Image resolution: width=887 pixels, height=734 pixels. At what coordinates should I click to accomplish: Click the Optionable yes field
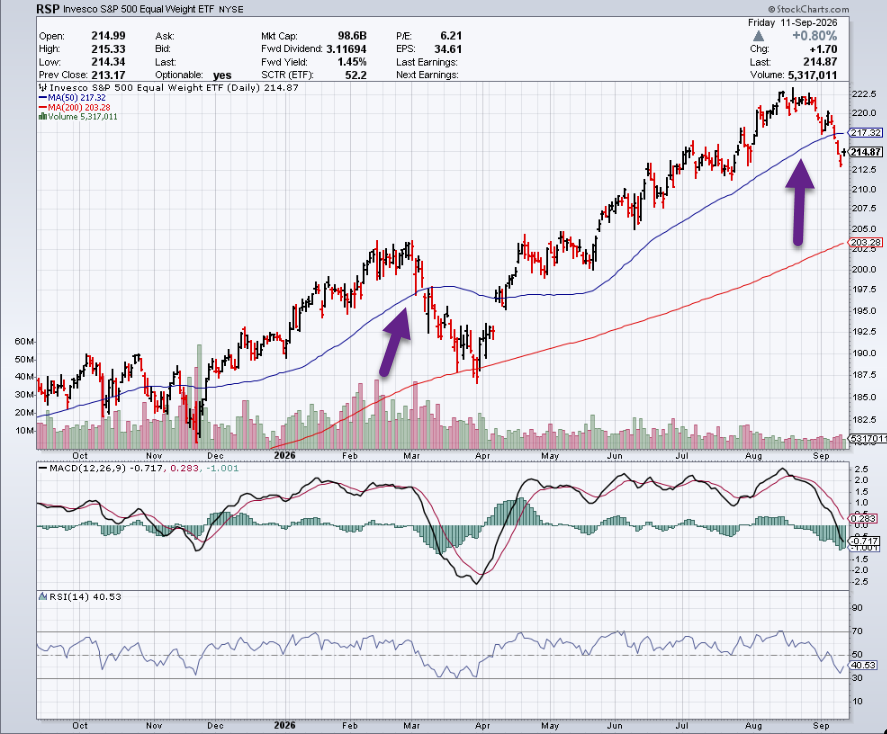(193, 75)
